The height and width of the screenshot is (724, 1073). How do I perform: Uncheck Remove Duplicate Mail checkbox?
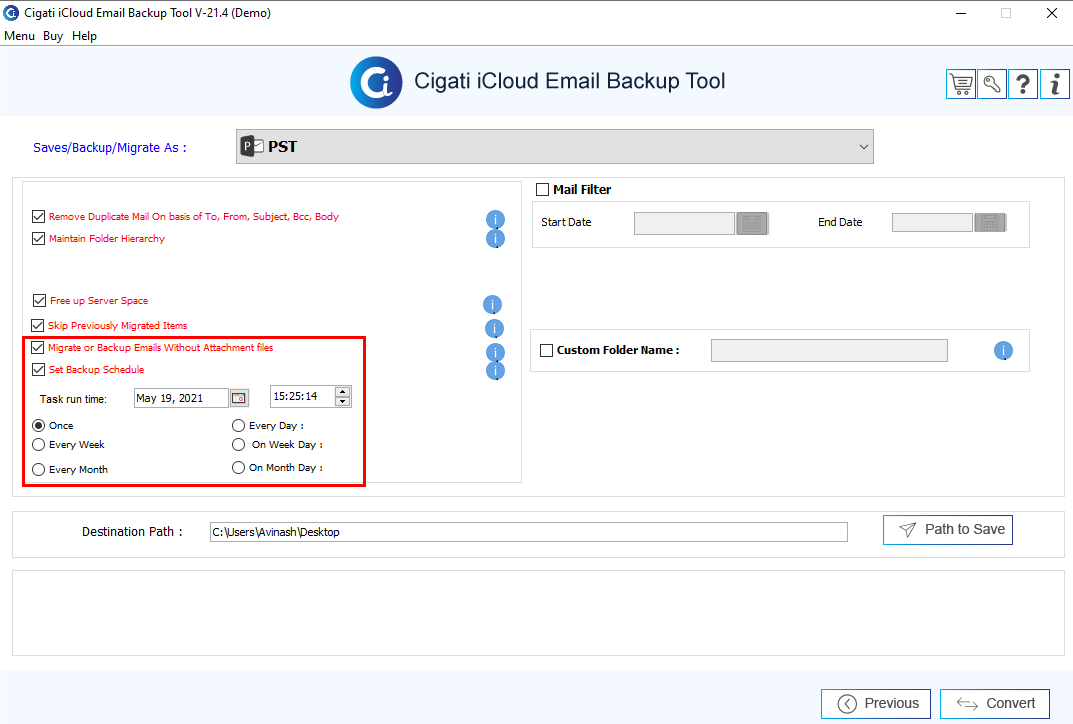(38, 216)
